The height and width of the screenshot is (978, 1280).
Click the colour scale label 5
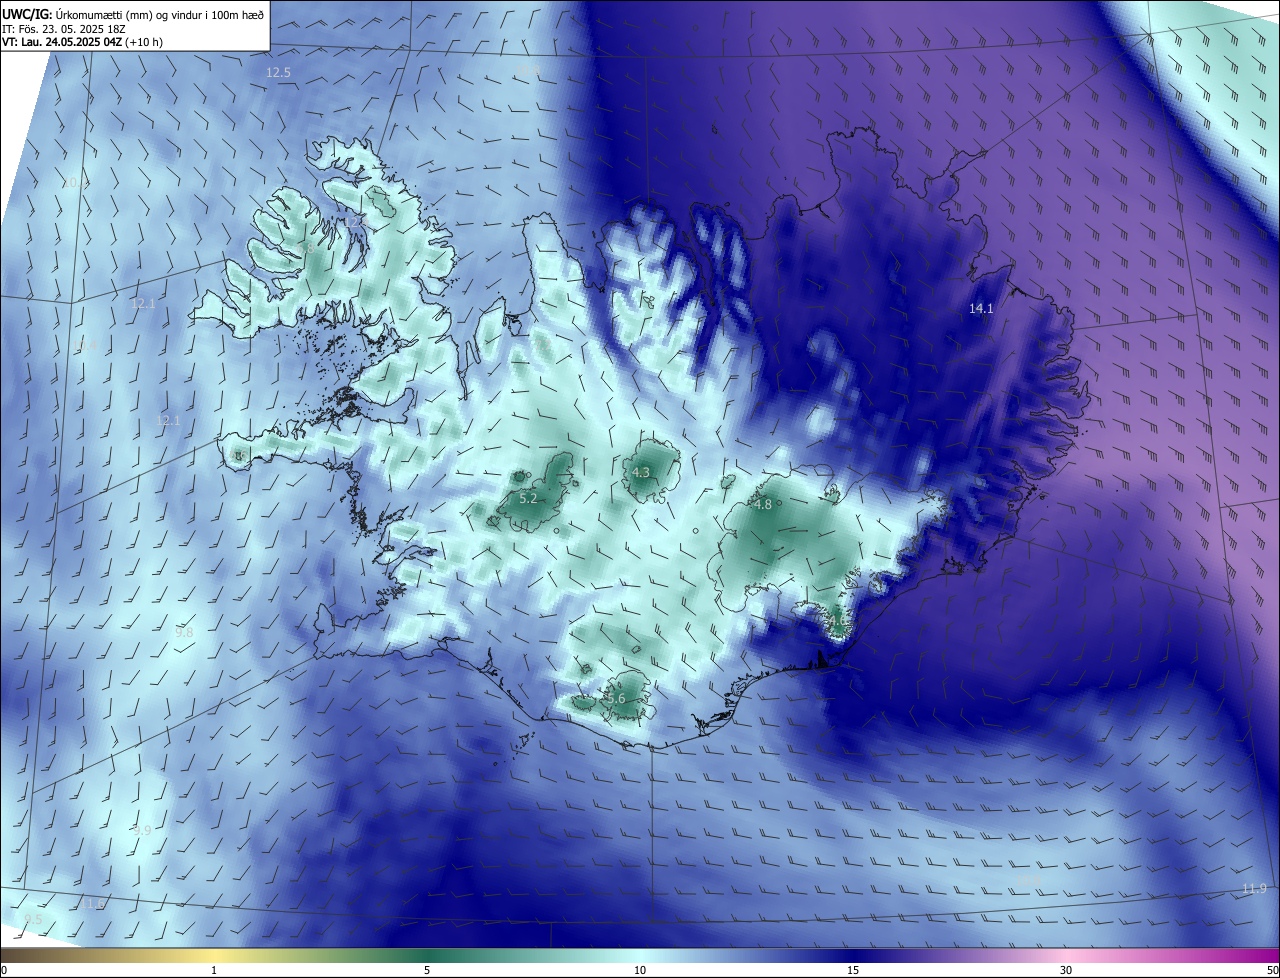point(427,970)
